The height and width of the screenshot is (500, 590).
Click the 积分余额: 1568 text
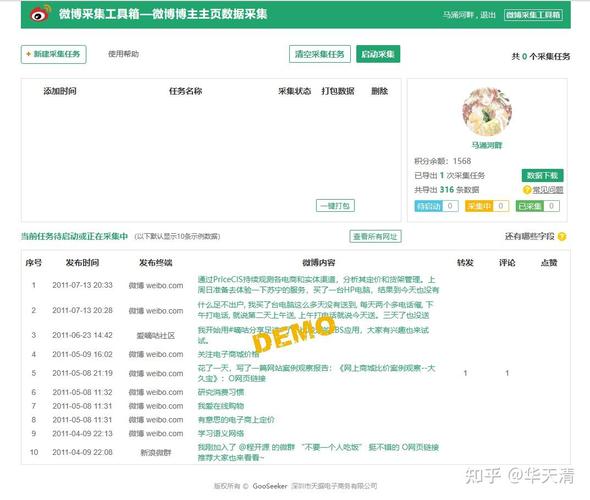pos(442,161)
